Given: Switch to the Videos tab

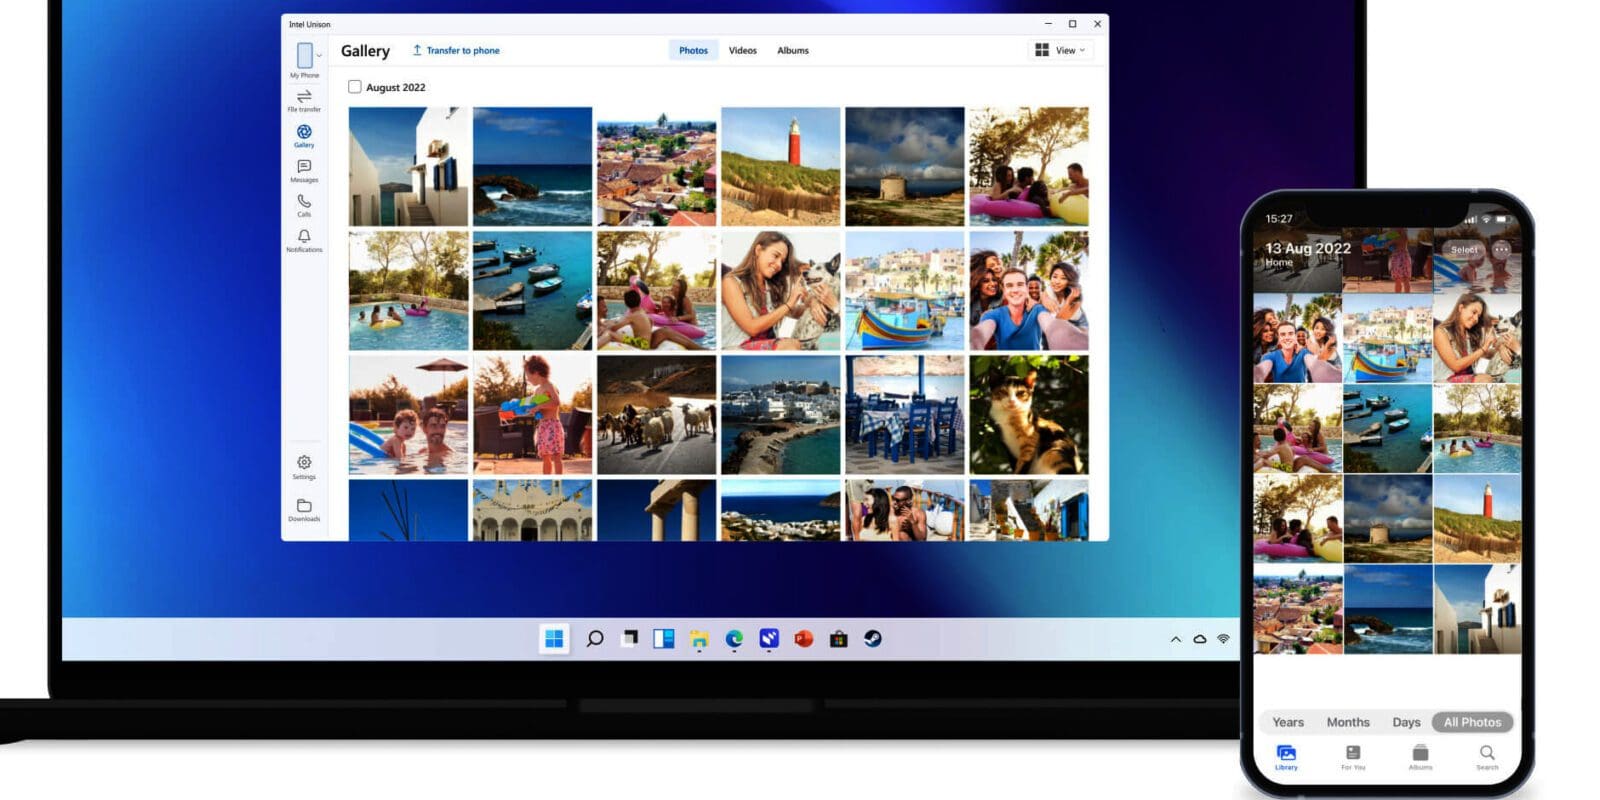Looking at the screenshot, I should click(x=742, y=50).
